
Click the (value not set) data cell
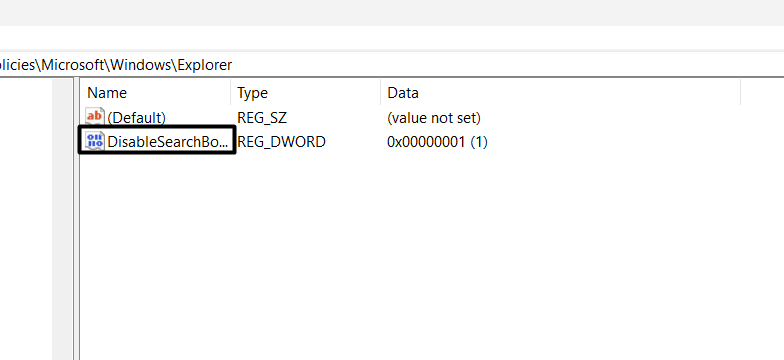click(x=434, y=118)
